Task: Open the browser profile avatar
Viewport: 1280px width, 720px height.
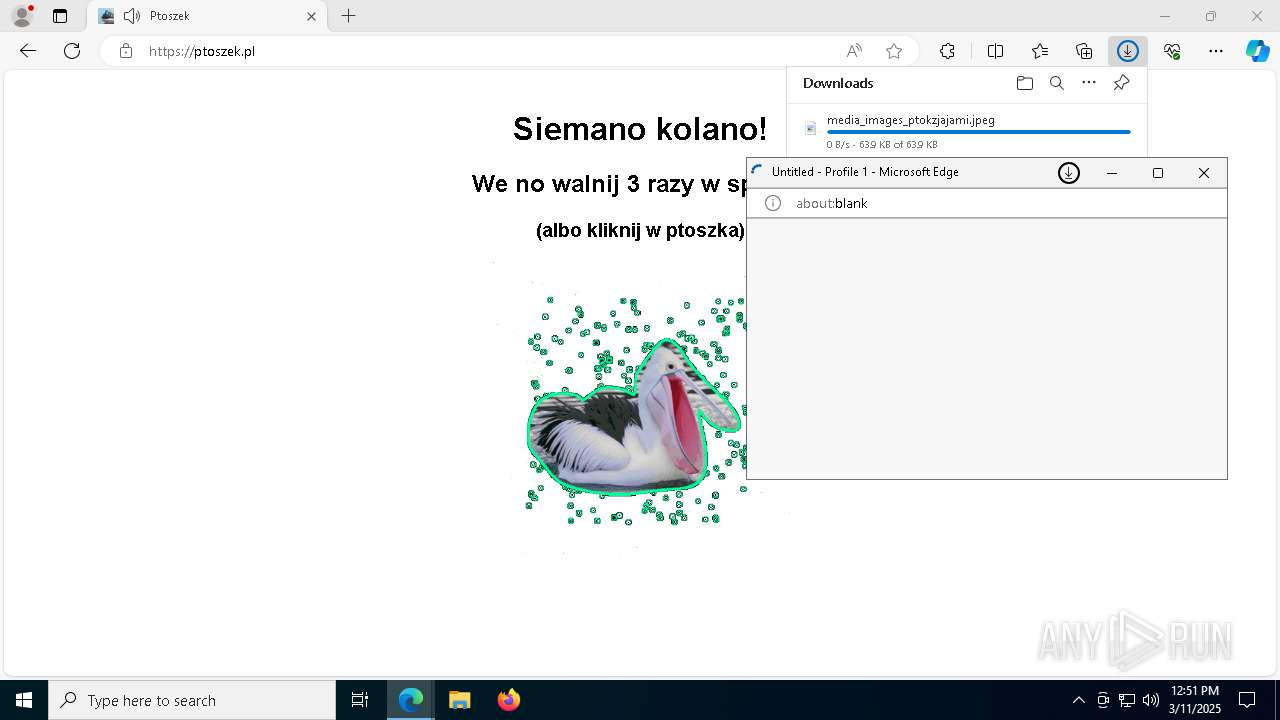Action: pos(22,16)
